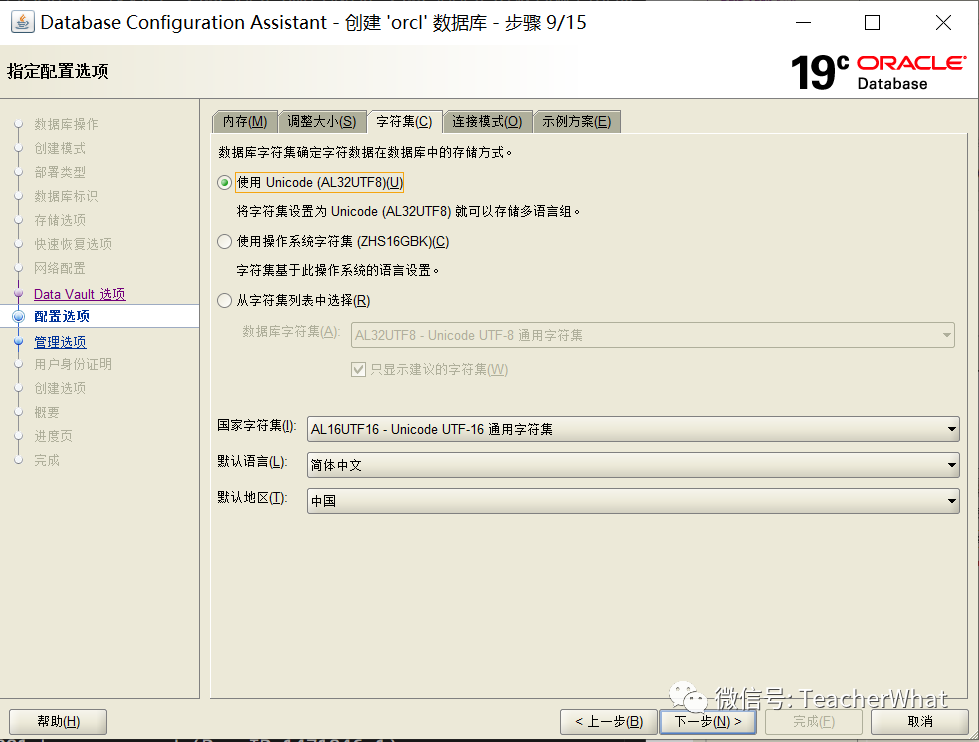979x742 pixels.
Task: Go to the 管理选项 step
Action: point(59,340)
